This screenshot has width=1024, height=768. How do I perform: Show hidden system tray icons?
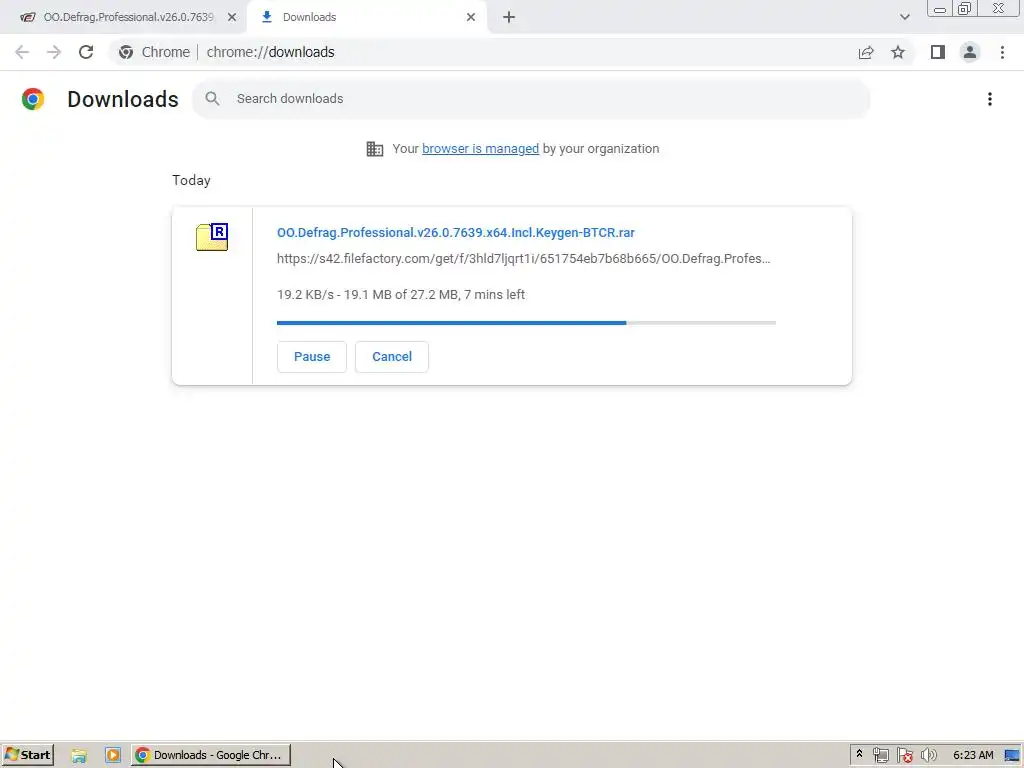[x=859, y=754]
